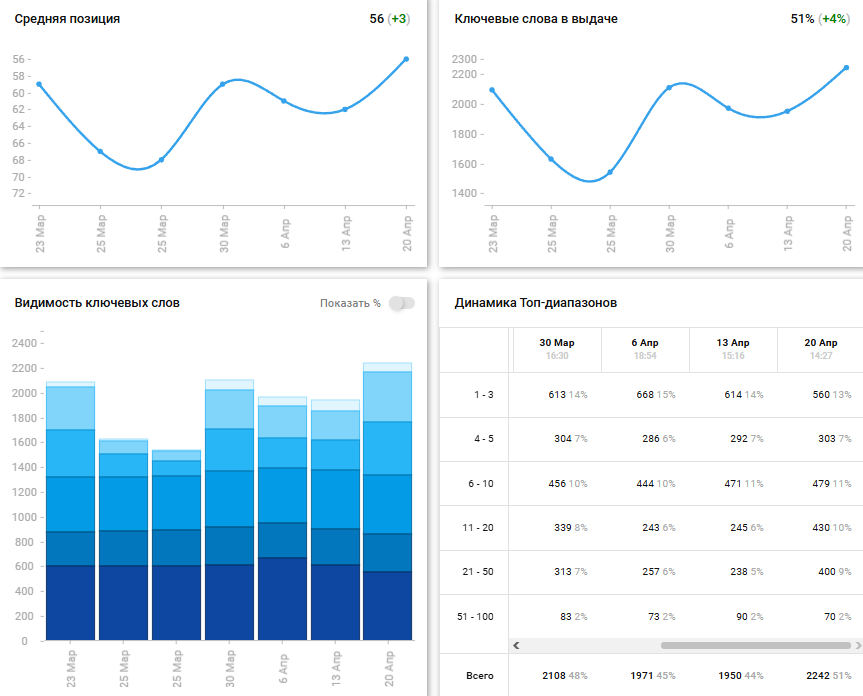Select the '21 - 50' row label
863x696 pixels.
pos(478,572)
